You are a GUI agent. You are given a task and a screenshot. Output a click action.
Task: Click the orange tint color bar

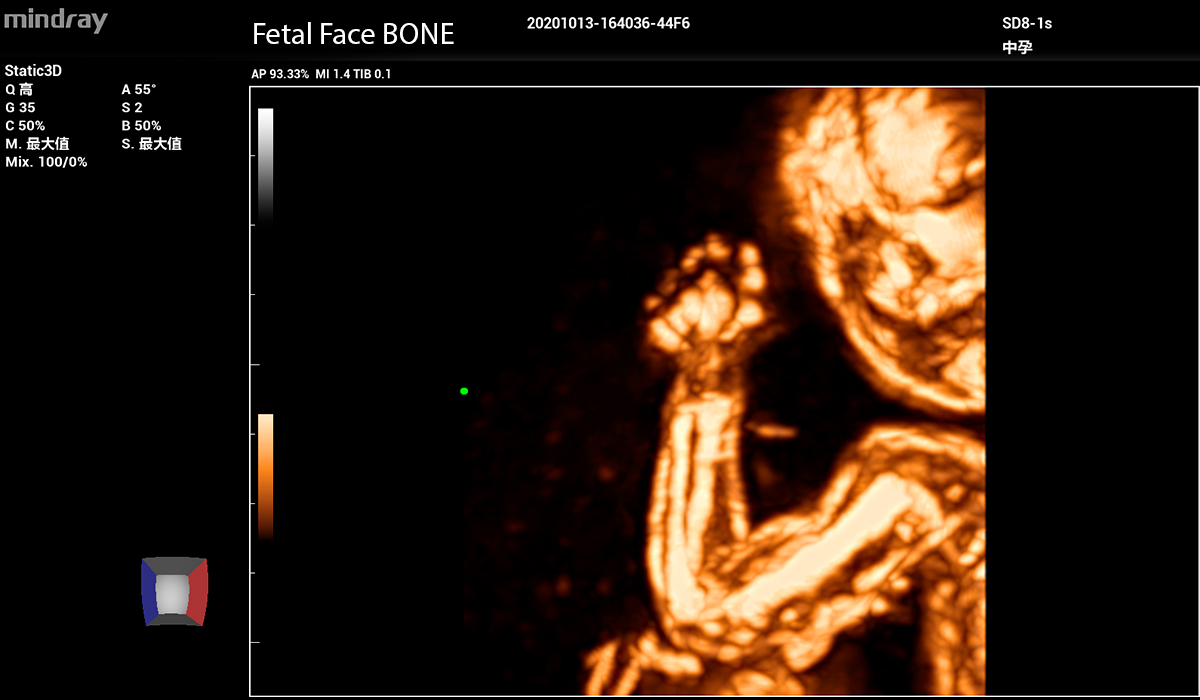pos(265,475)
